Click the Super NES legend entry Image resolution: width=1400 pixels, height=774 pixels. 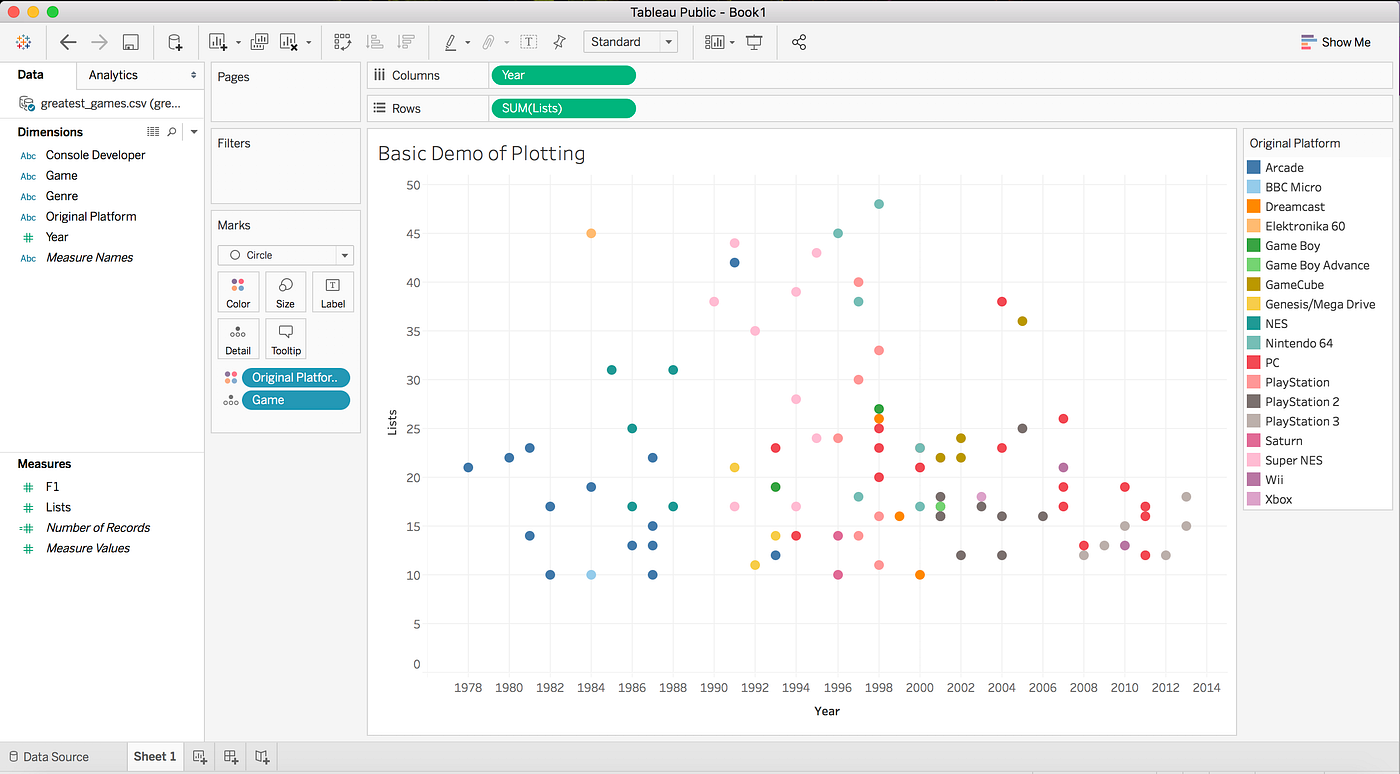pyautogui.click(x=1294, y=460)
